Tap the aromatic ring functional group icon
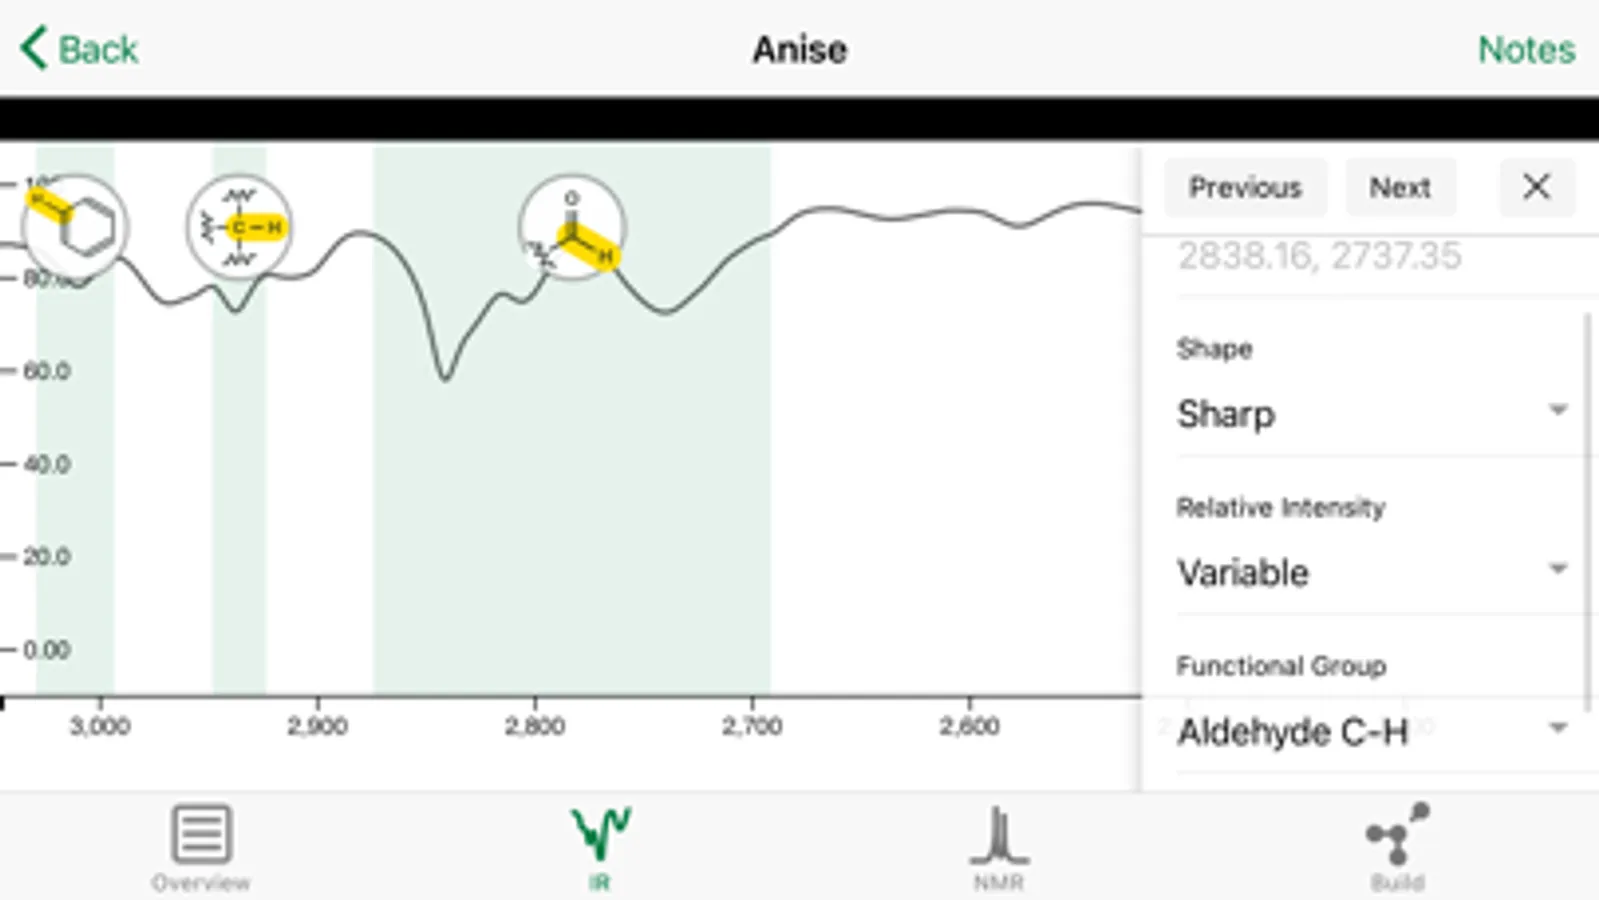Image resolution: width=1599 pixels, height=900 pixels. (75, 227)
